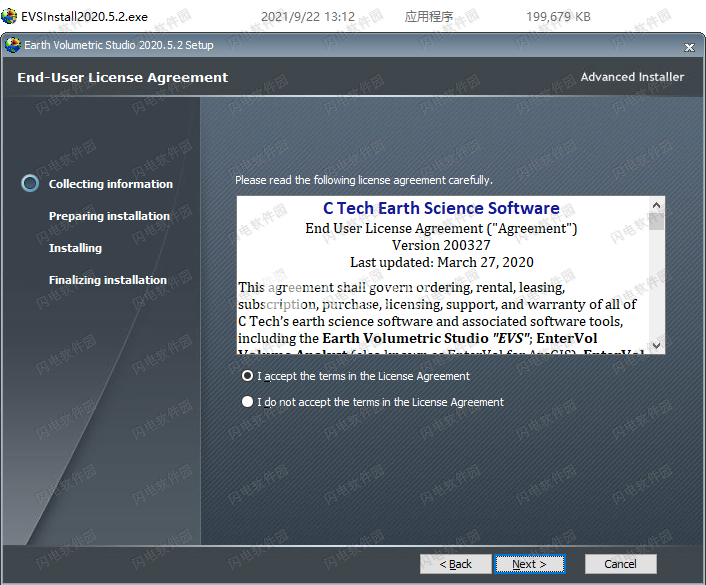
Task: Click the file type '应用程序' cell
Action: point(429,17)
